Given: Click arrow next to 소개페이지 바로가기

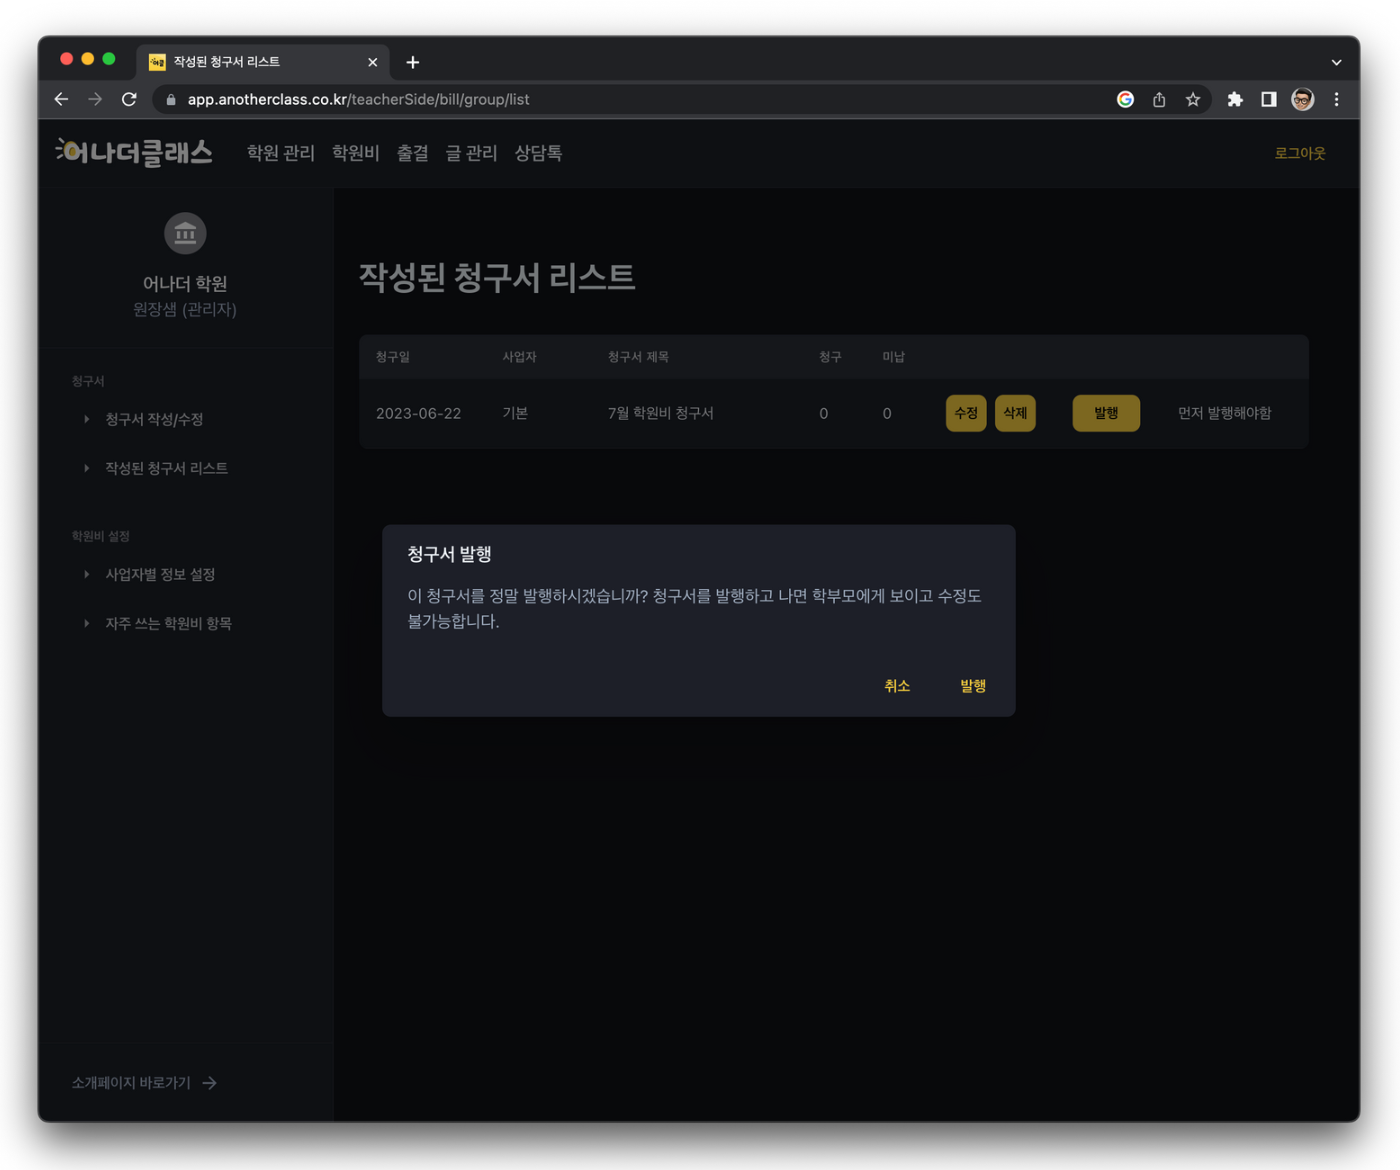Looking at the screenshot, I should [209, 1083].
